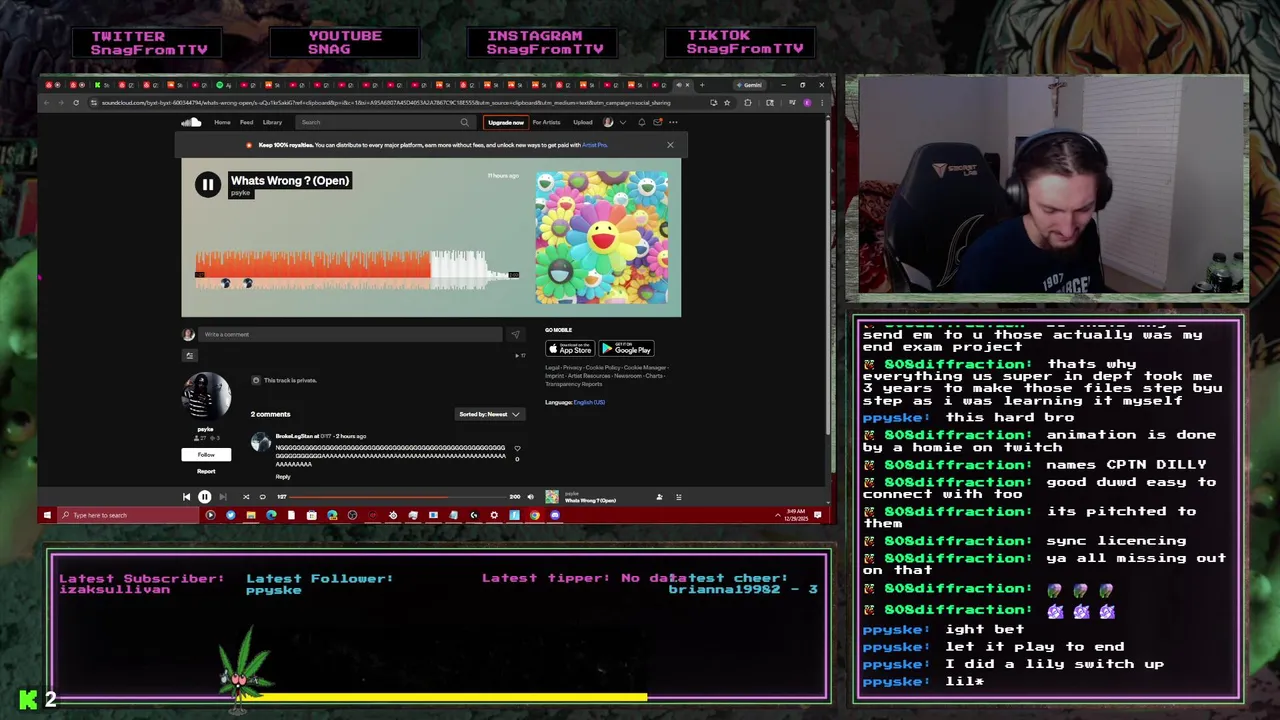
Task: Open the next-up queue list icon
Action: tap(678, 497)
